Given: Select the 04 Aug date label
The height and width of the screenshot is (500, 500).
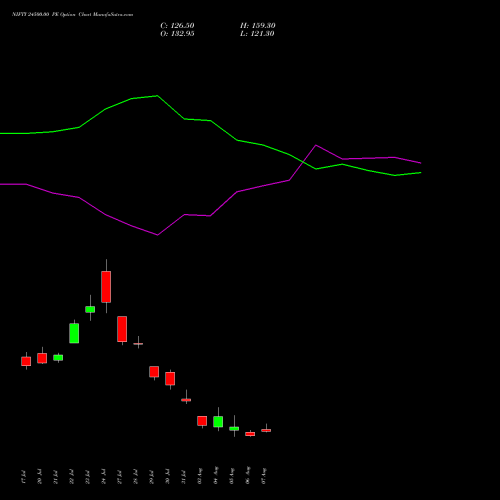Looking at the screenshot, I should [216, 475].
